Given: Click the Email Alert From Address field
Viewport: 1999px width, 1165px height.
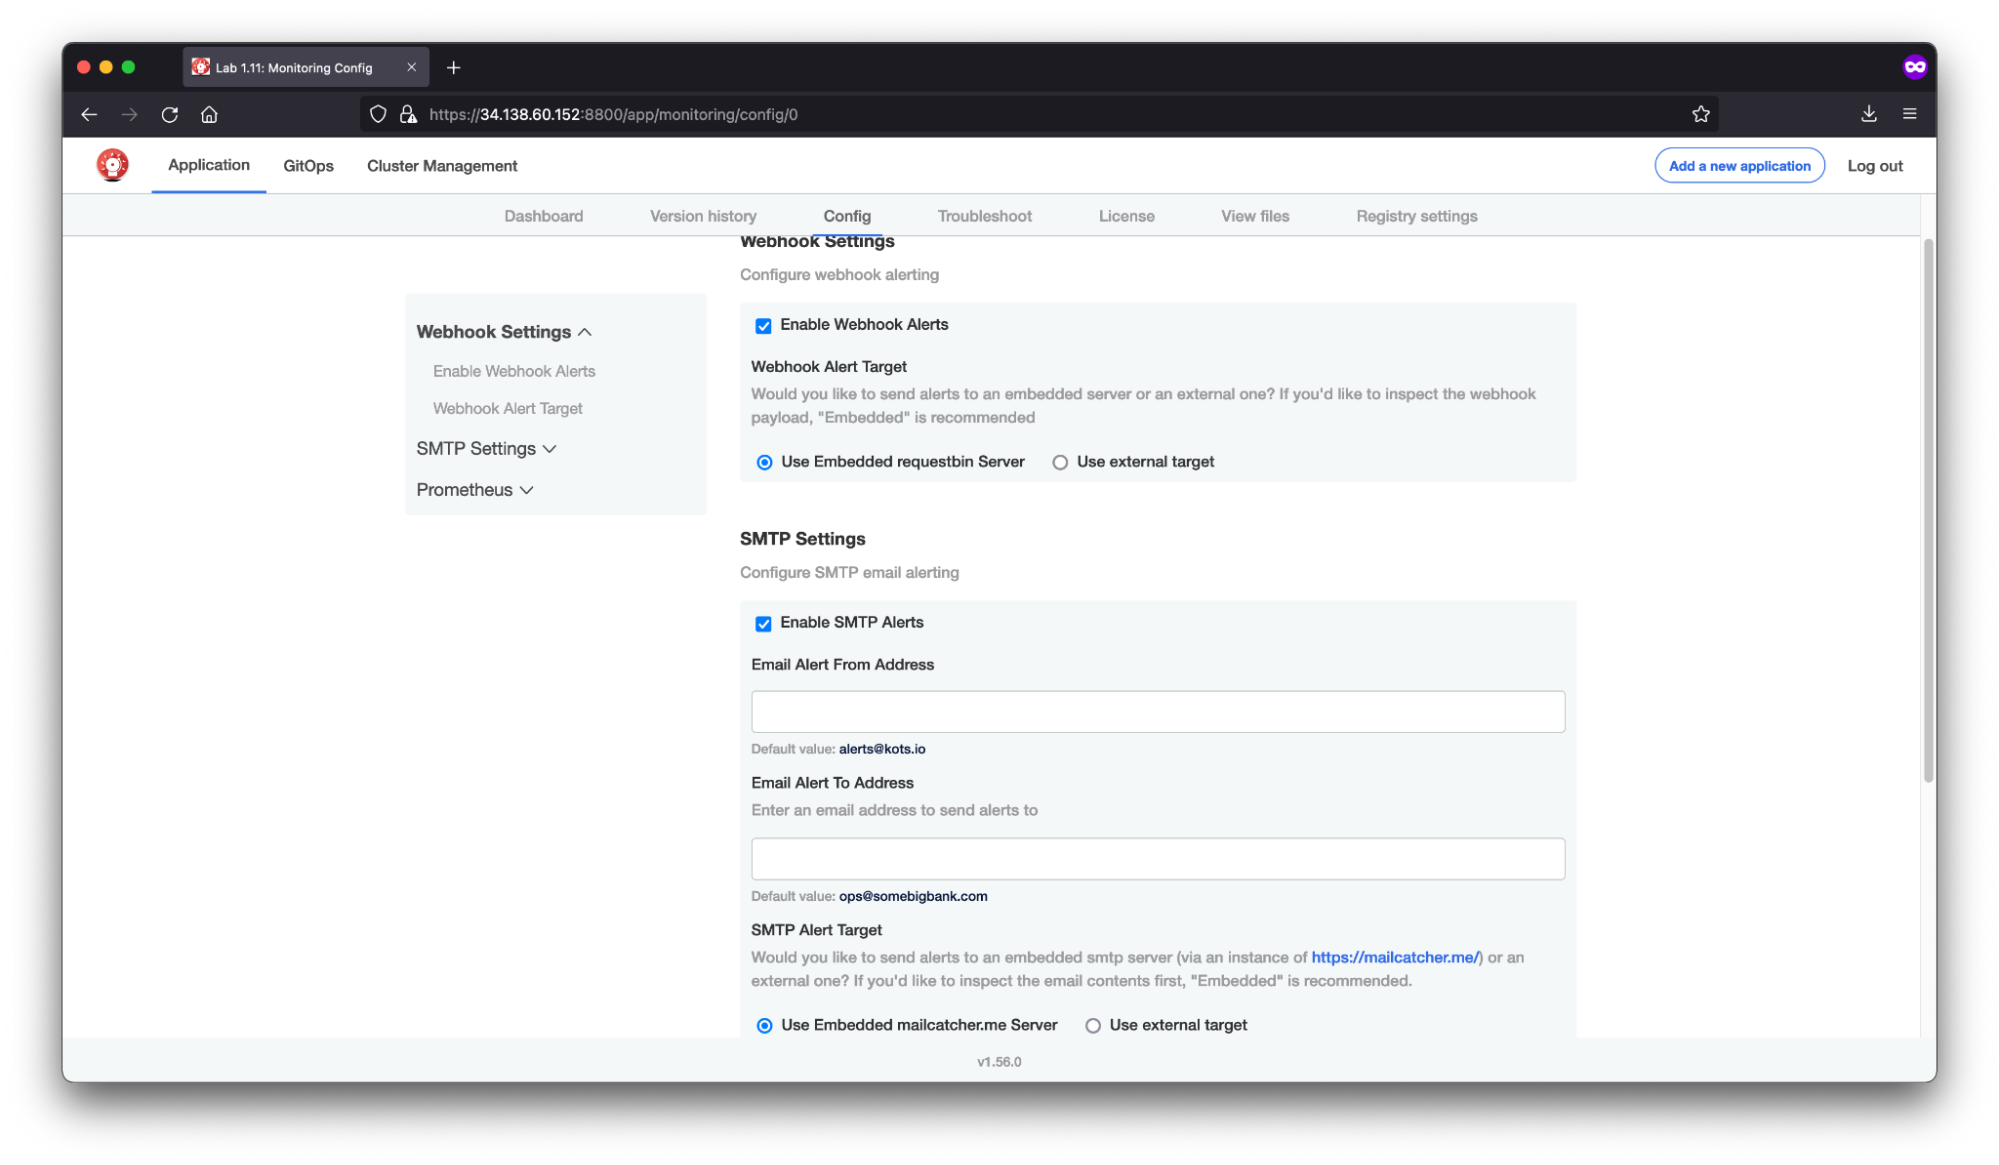Looking at the screenshot, I should coord(1157,711).
